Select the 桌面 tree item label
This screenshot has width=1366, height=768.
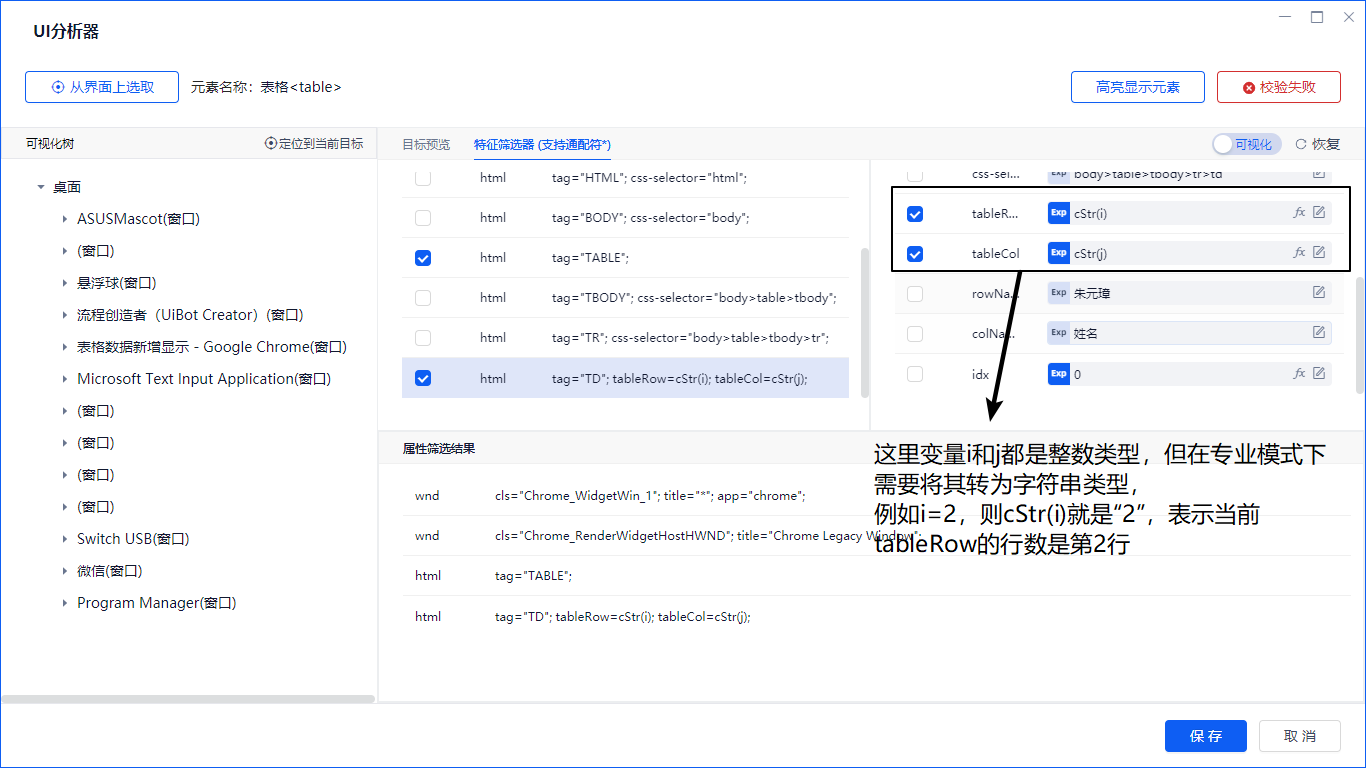pos(67,187)
